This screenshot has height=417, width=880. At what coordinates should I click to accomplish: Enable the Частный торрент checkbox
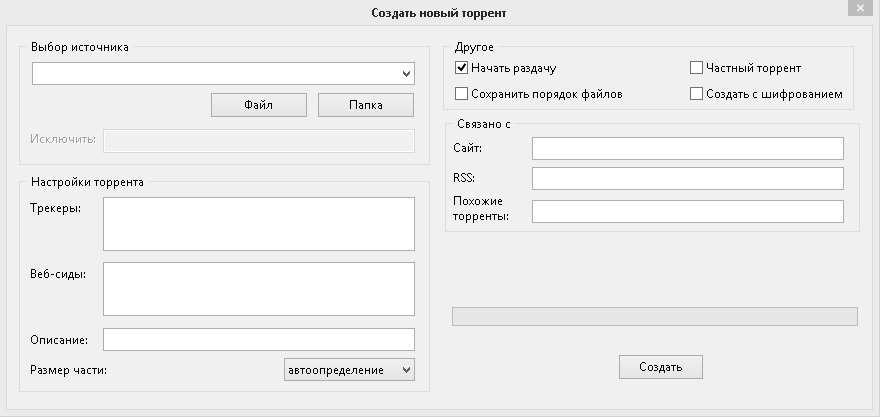click(696, 68)
